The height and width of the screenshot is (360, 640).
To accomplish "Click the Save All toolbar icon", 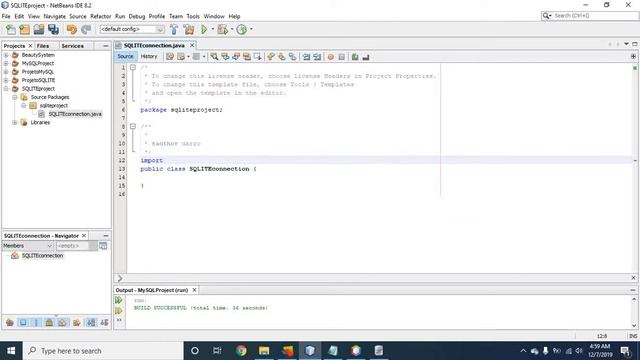I will [53, 29].
